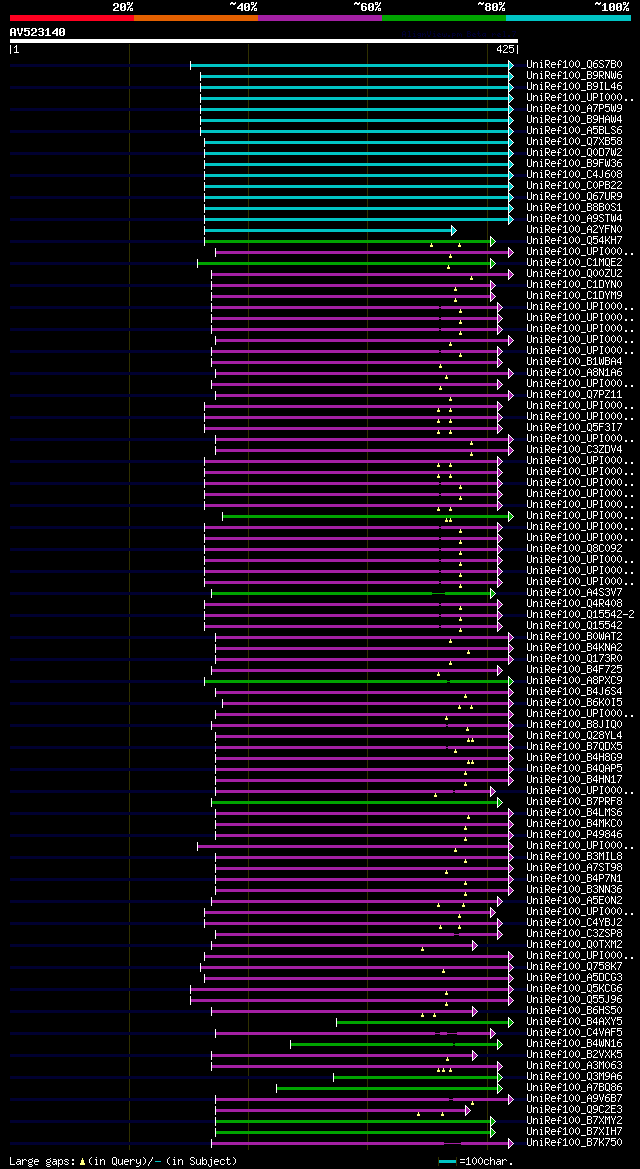Select hit name UniRef100_Q0TXM2
This screenshot has height=1169, width=640.
click(x=574, y=945)
